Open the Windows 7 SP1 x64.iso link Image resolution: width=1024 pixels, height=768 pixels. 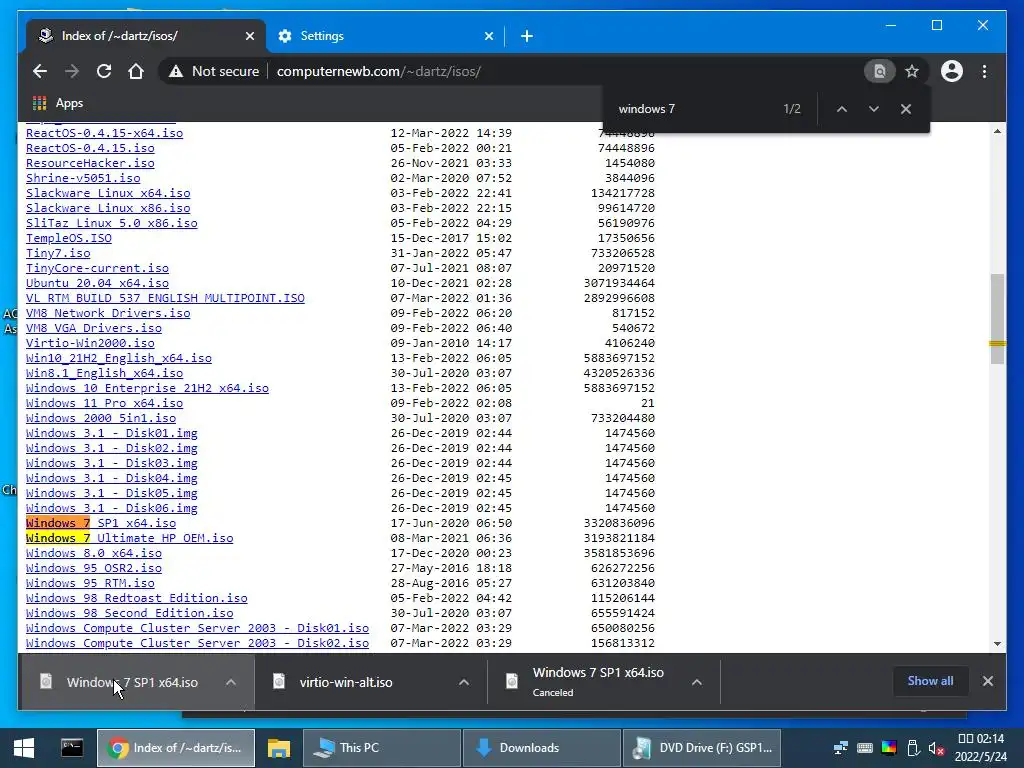101,523
